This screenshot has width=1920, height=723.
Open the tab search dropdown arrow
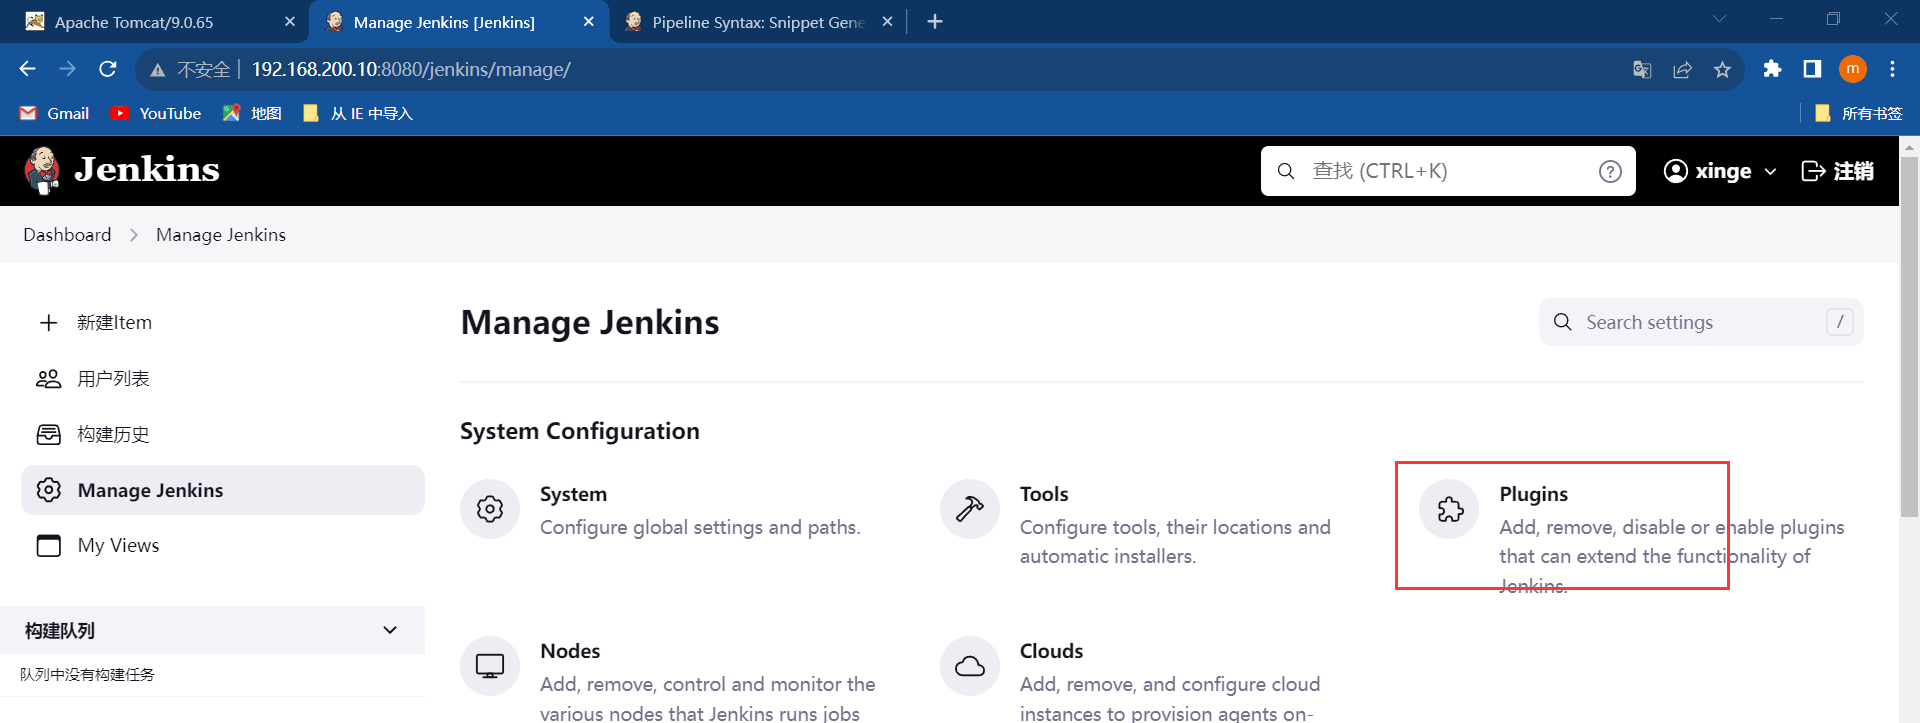click(1719, 20)
